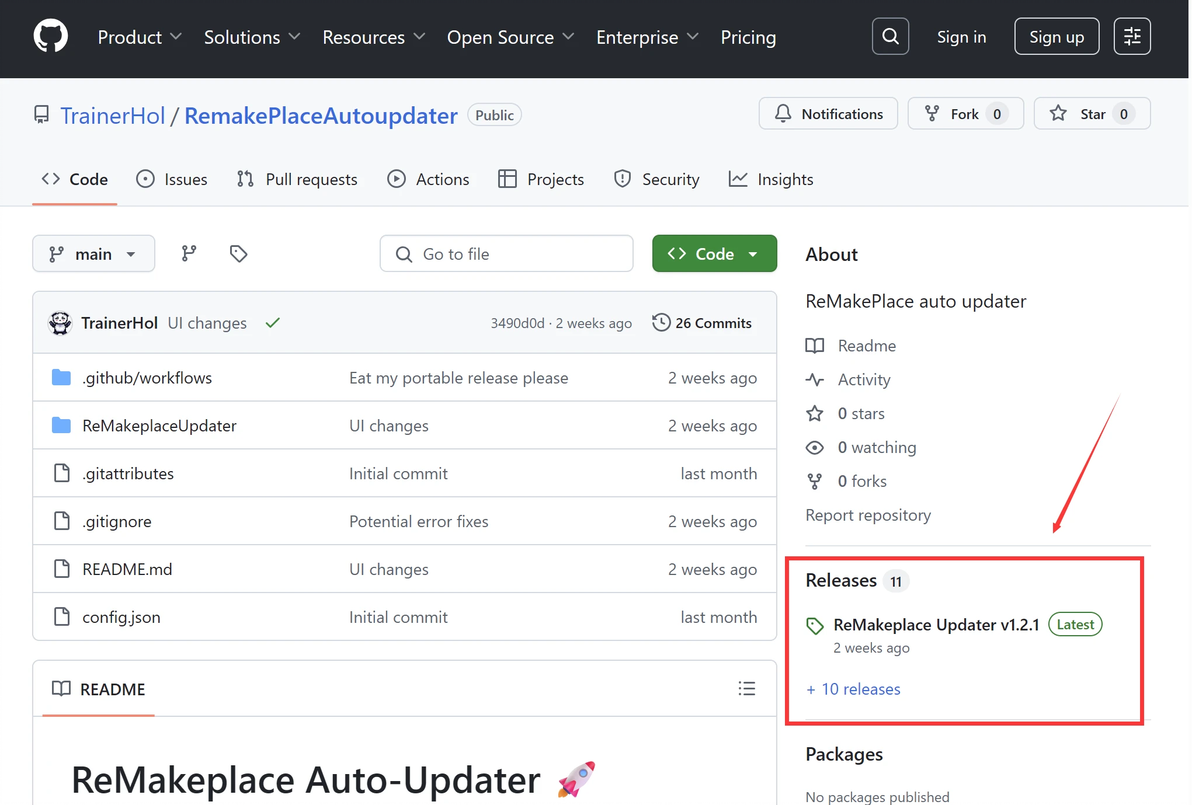
Task: Expand the Product menu in header
Action: [x=139, y=37]
